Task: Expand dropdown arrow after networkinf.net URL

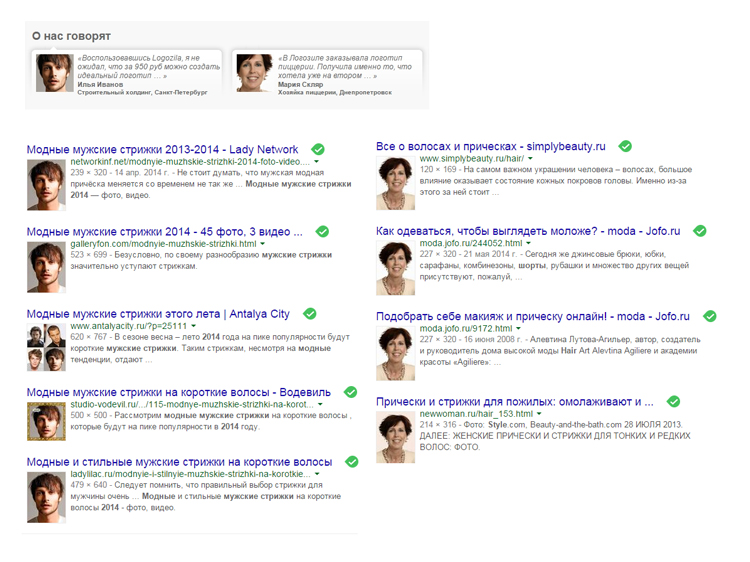Action: [316, 162]
